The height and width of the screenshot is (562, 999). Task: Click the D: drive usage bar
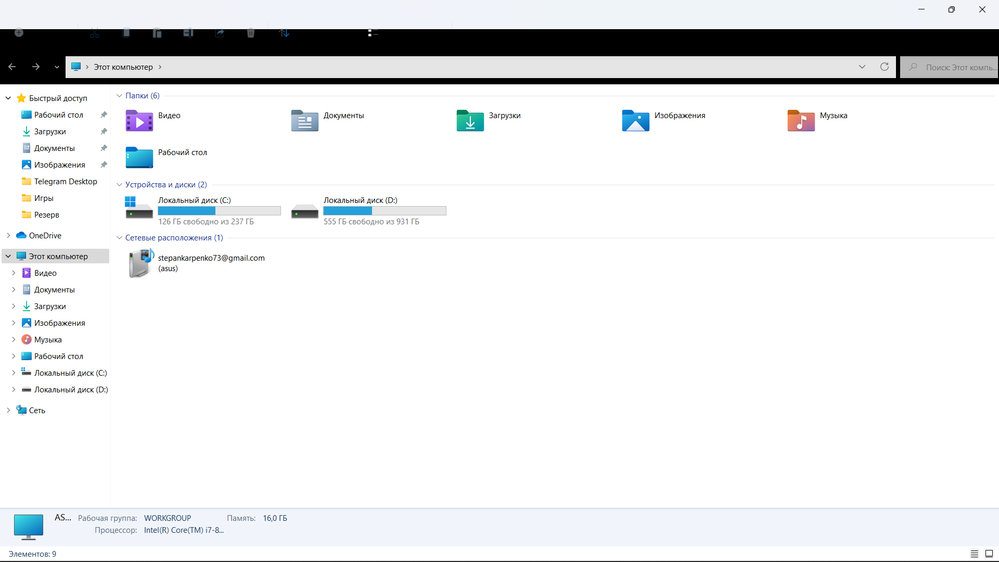(x=385, y=211)
